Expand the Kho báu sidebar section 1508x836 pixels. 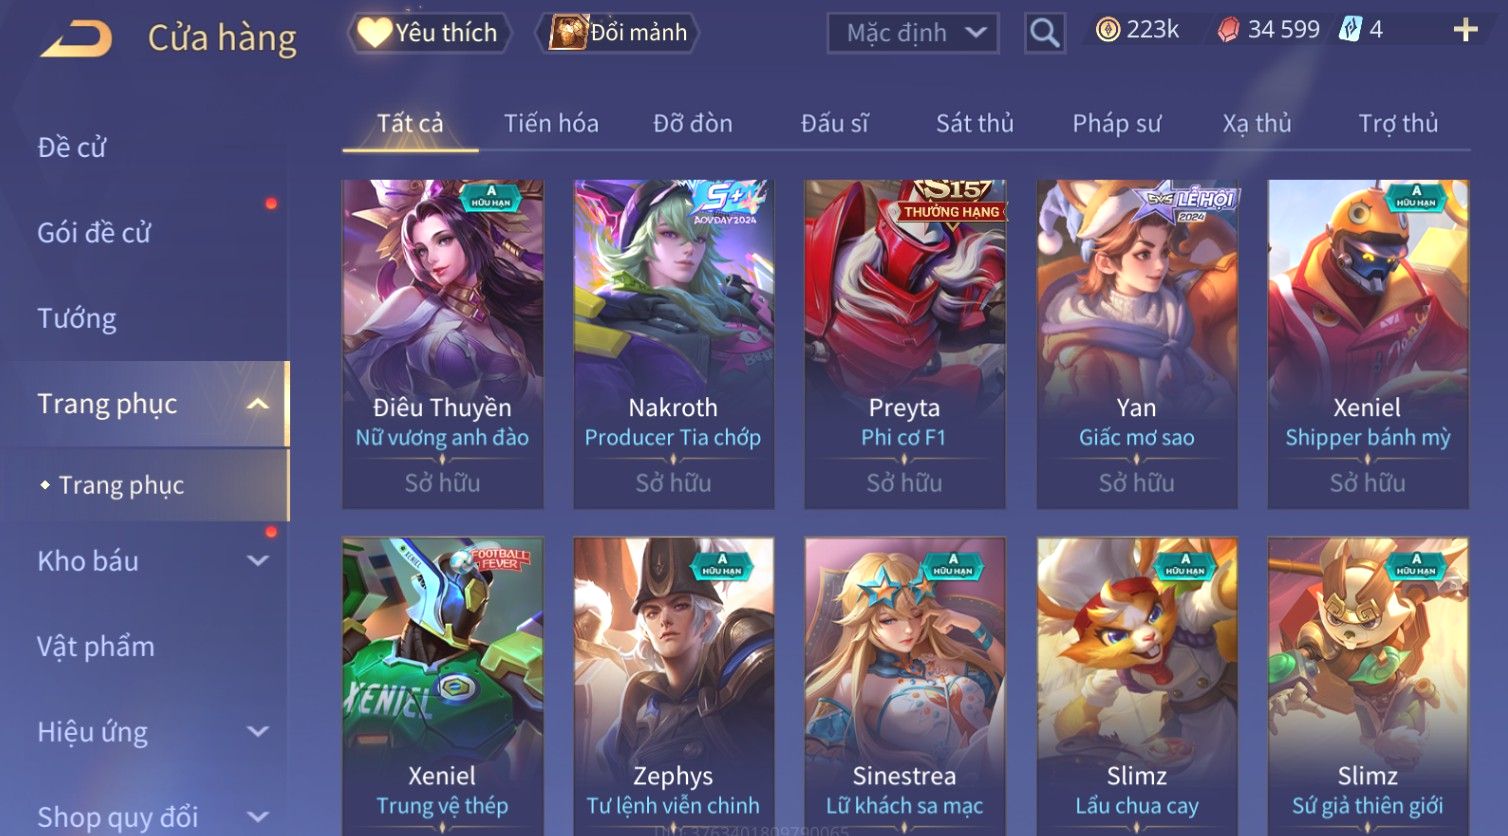[258, 561]
